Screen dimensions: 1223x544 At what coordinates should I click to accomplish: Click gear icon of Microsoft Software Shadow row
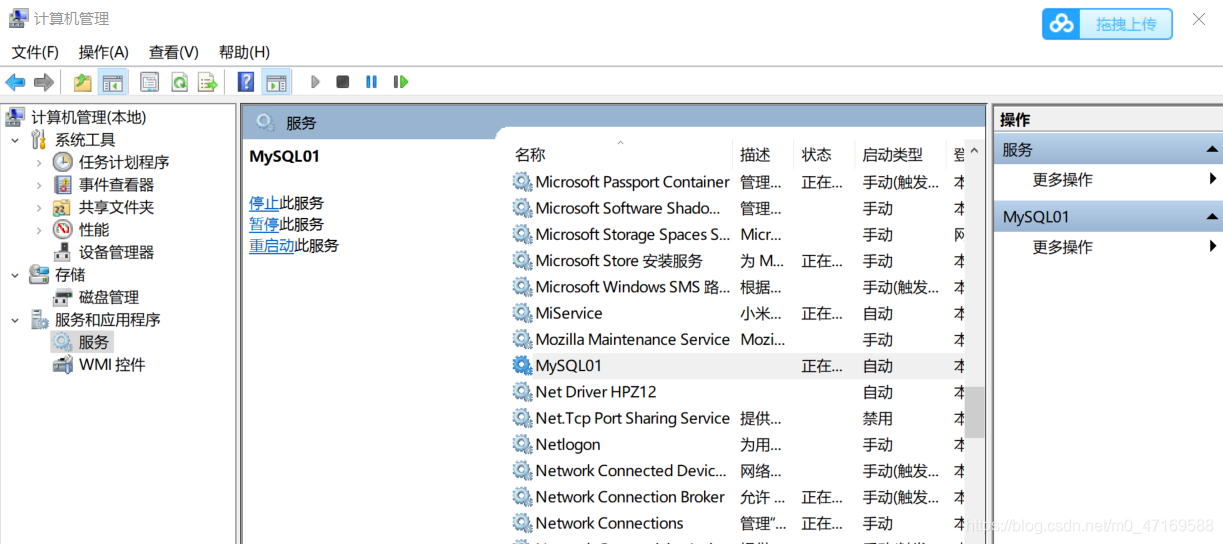[x=522, y=208]
